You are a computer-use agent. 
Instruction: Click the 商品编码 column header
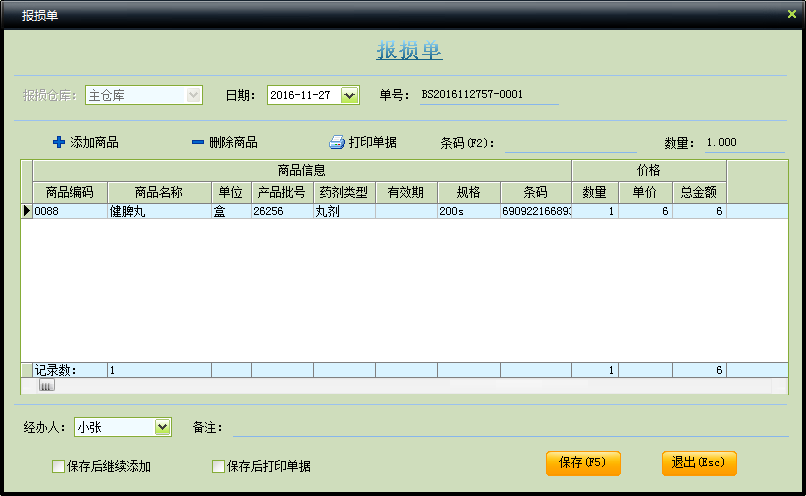pos(70,192)
